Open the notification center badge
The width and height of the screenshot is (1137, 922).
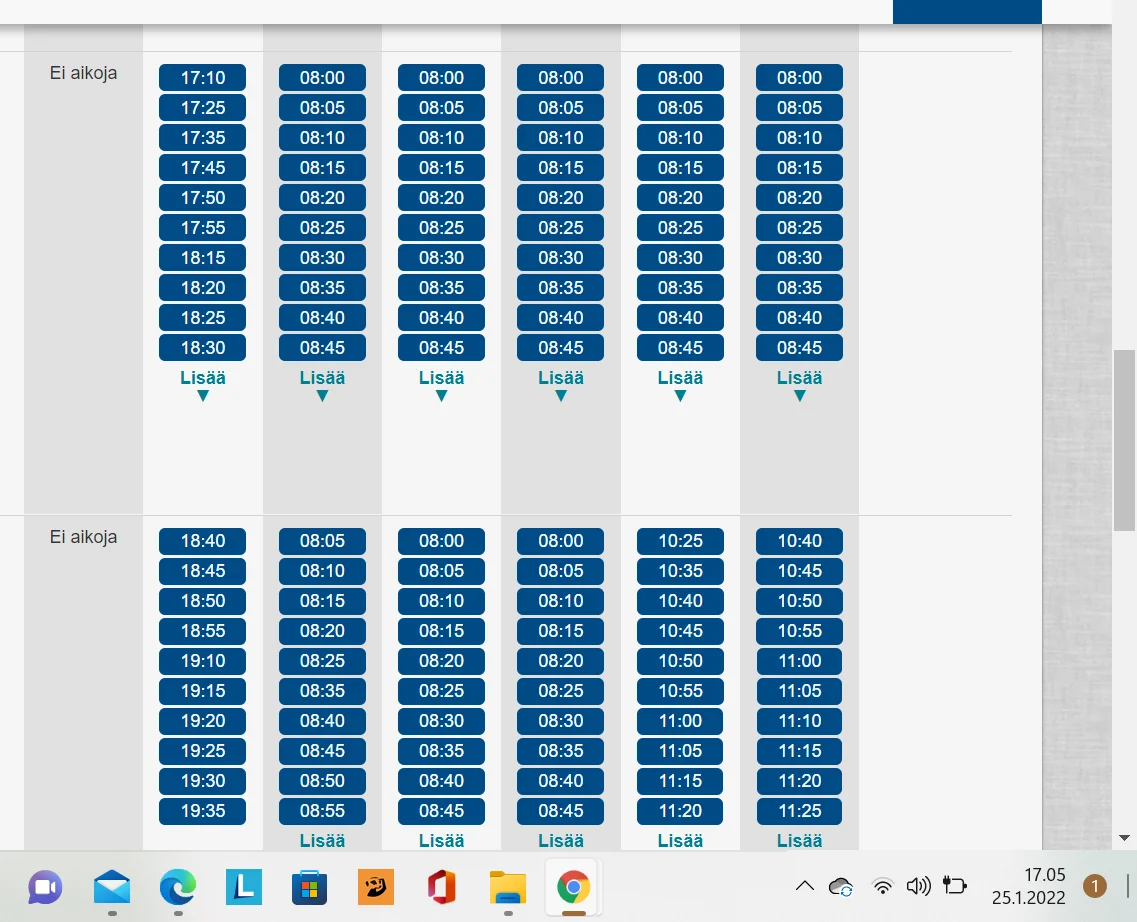tap(1095, 886)
